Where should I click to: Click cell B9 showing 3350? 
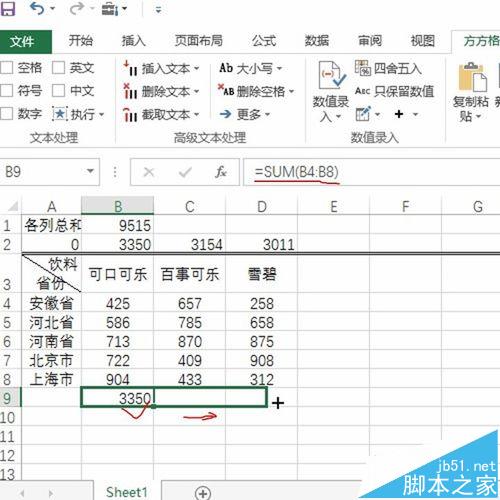(117, 398)
